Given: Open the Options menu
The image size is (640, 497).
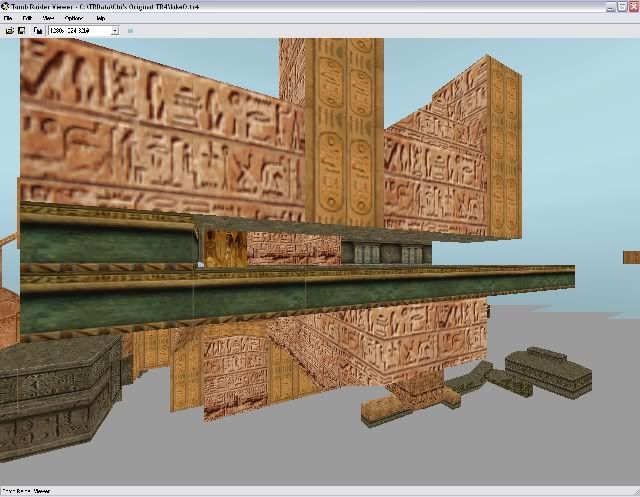Looking at the screenshot, I should (x=74, y=18).
